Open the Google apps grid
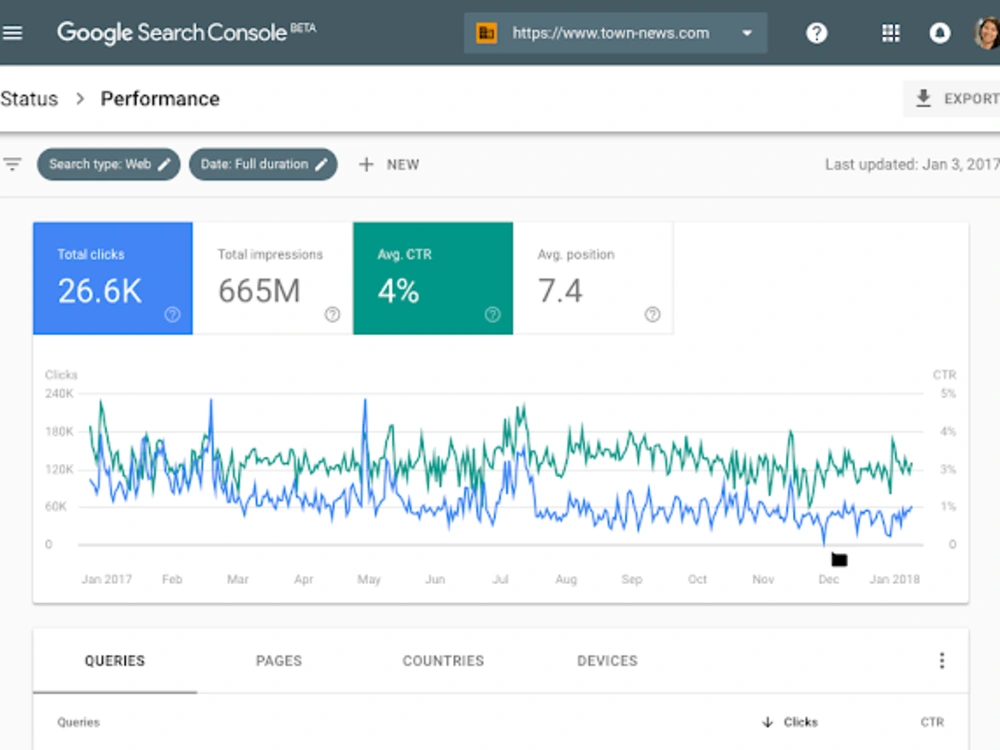 [x=890, y=33]
